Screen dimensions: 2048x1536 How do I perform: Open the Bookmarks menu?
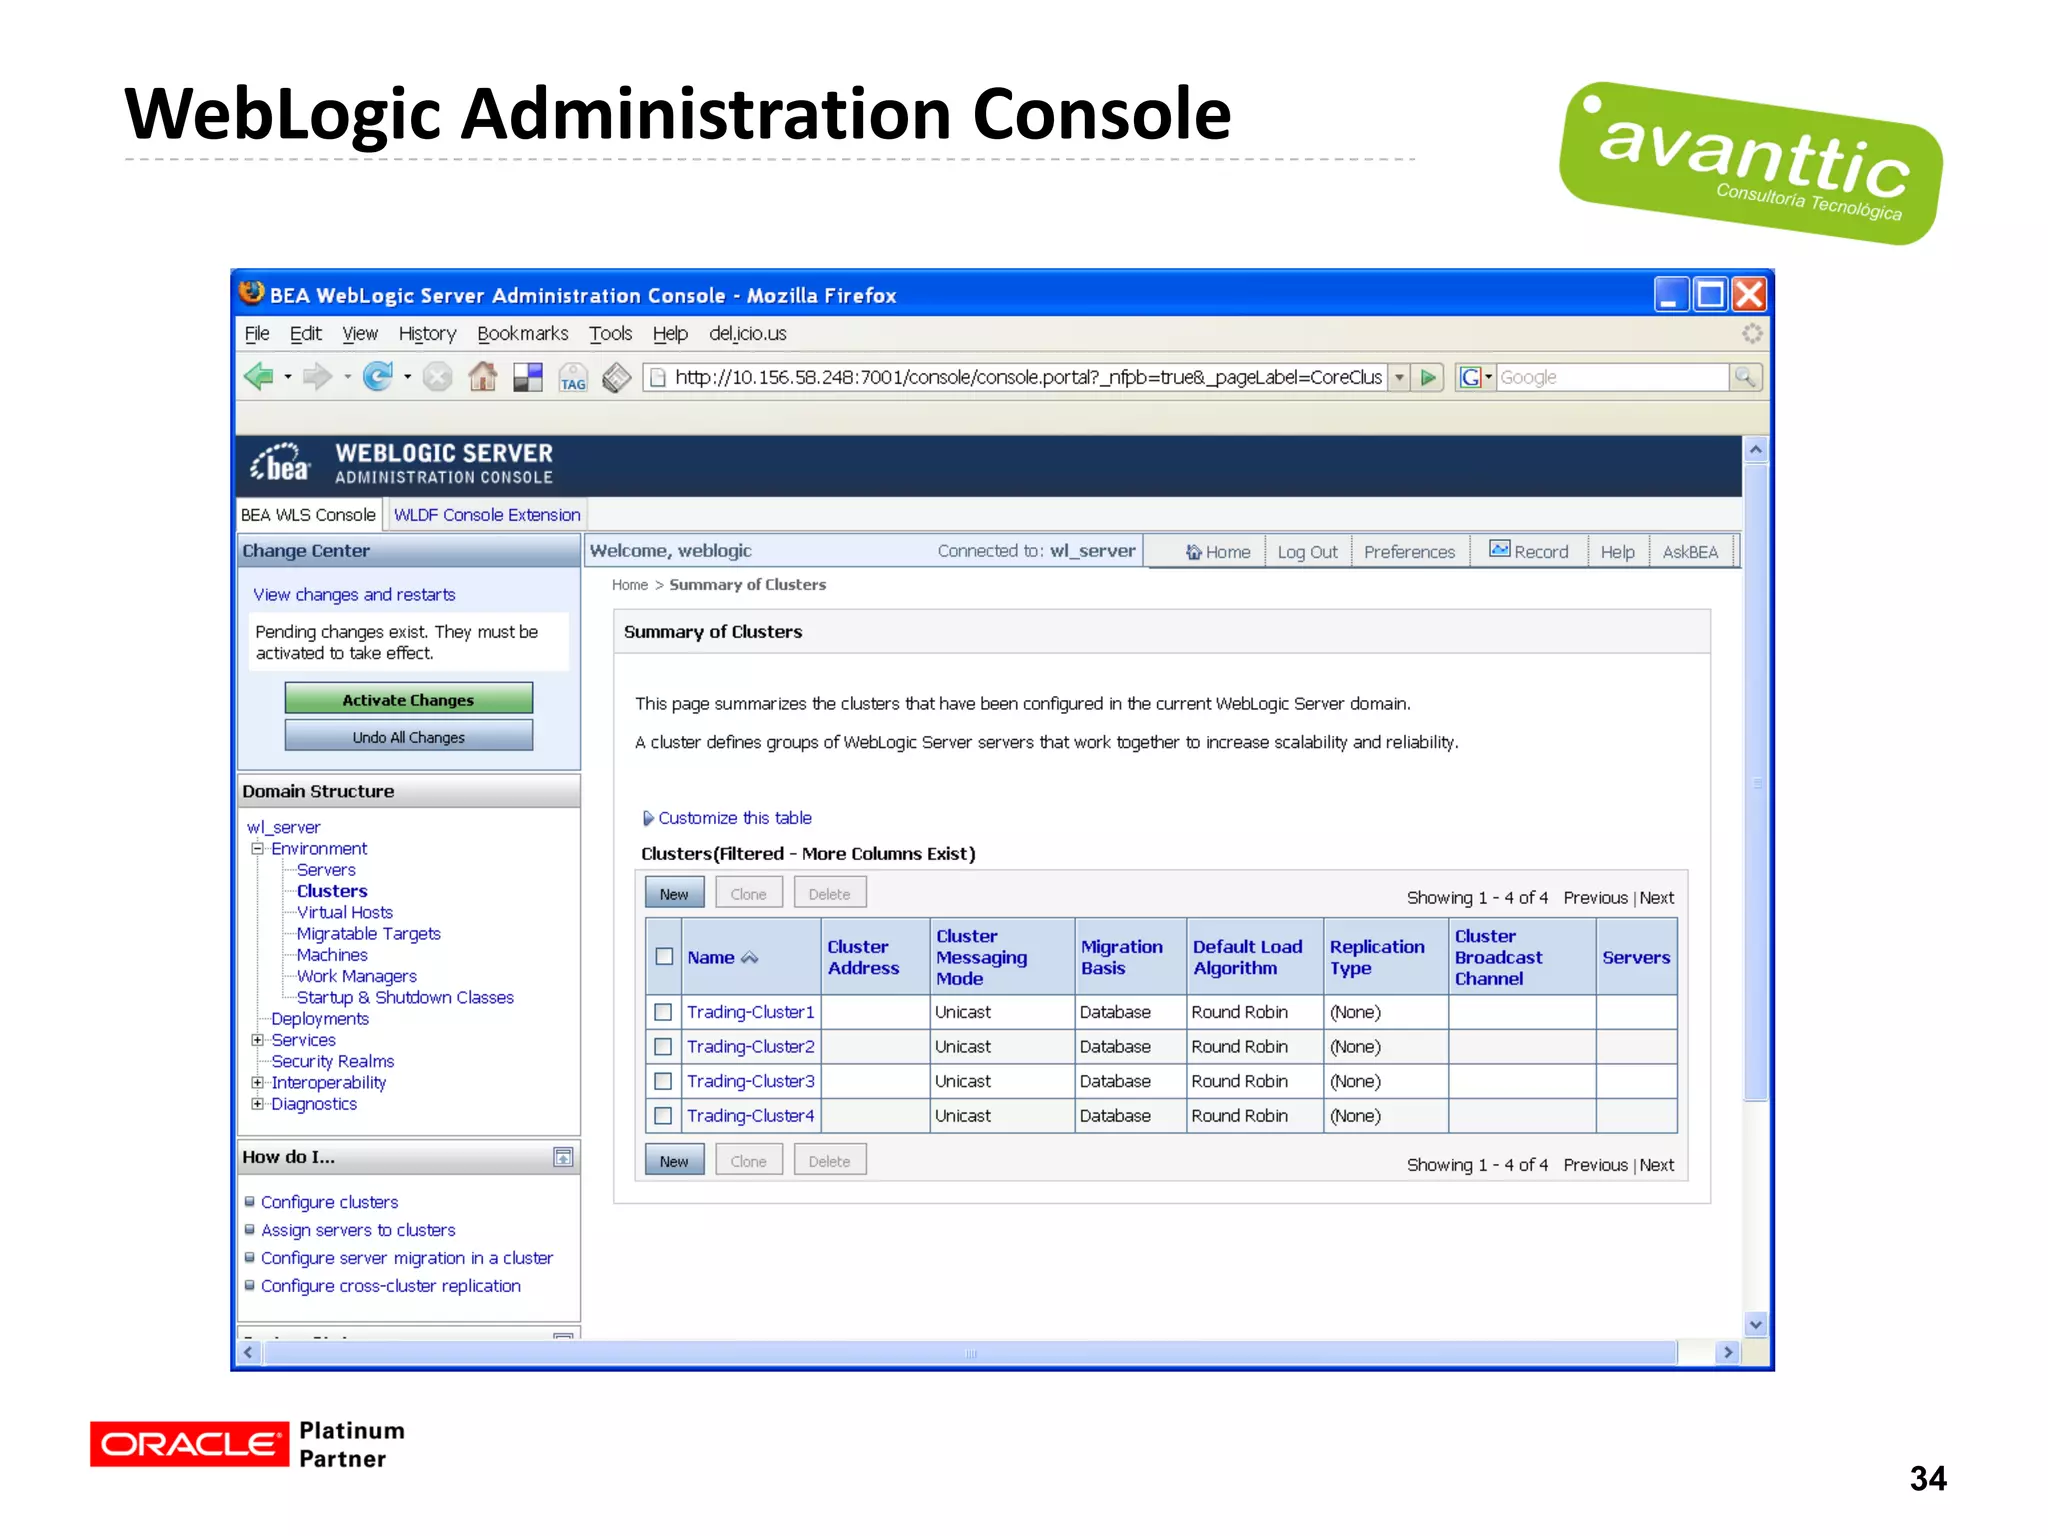click(x=522, y=333)
